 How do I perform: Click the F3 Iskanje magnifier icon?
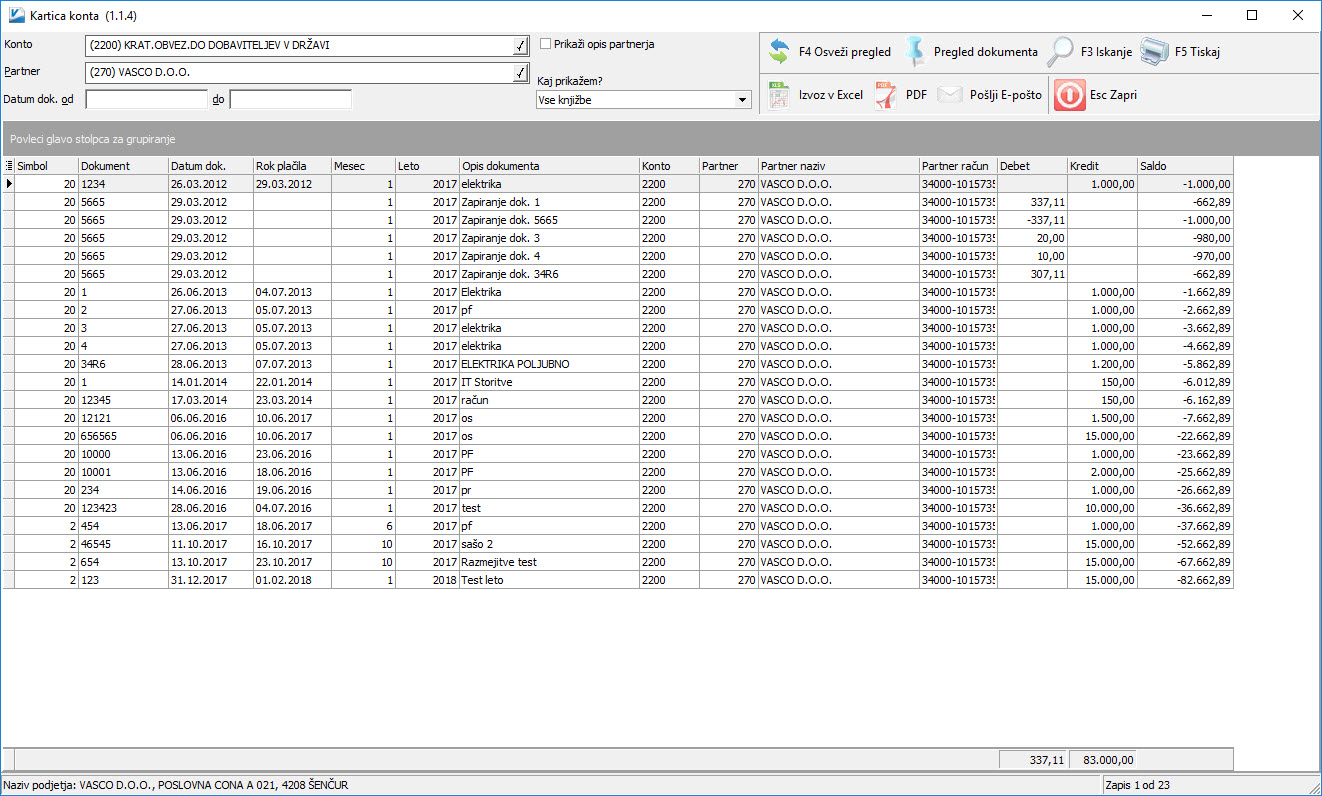[x=1061, y=52]
